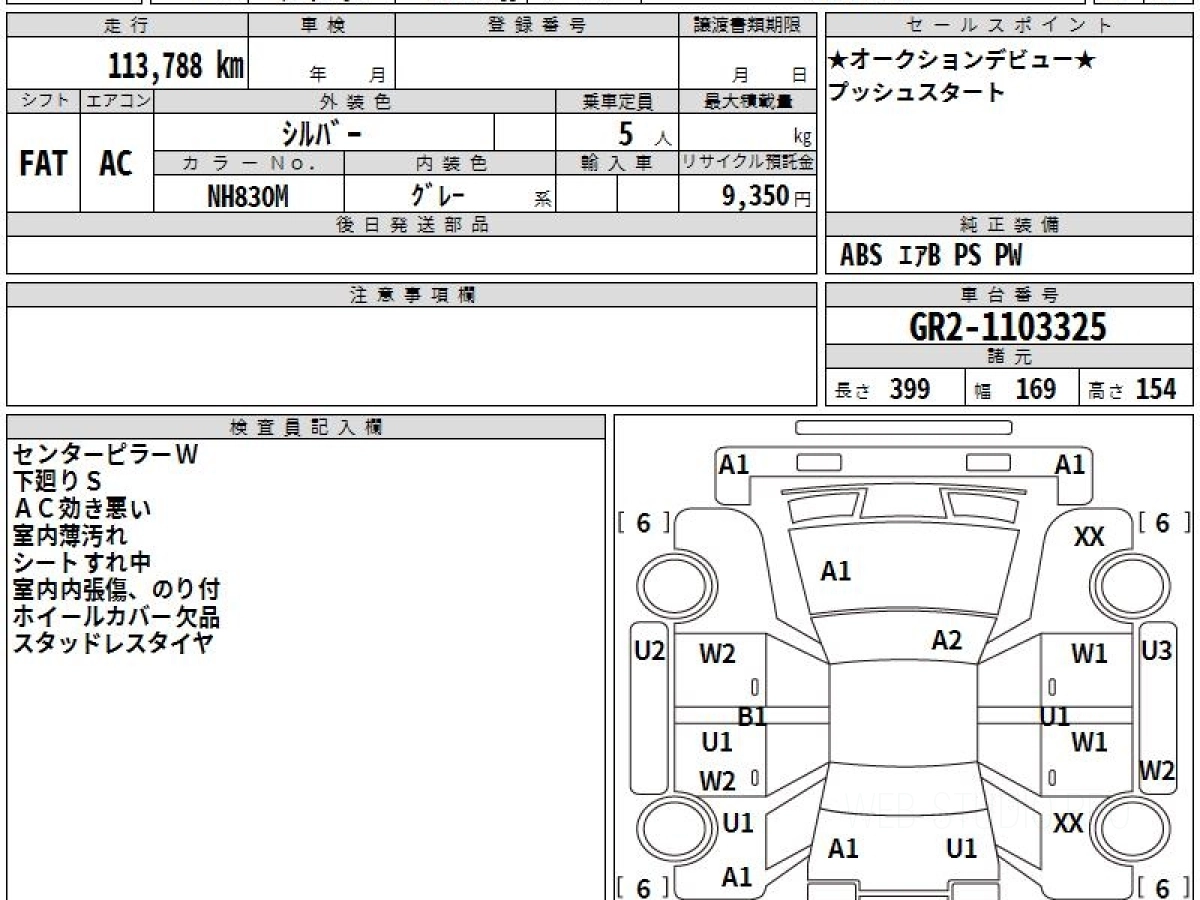1200x900 pixels.
Task: Click the U1 mark next to the rear-panel A1
Action: click(x=961, y=849)
